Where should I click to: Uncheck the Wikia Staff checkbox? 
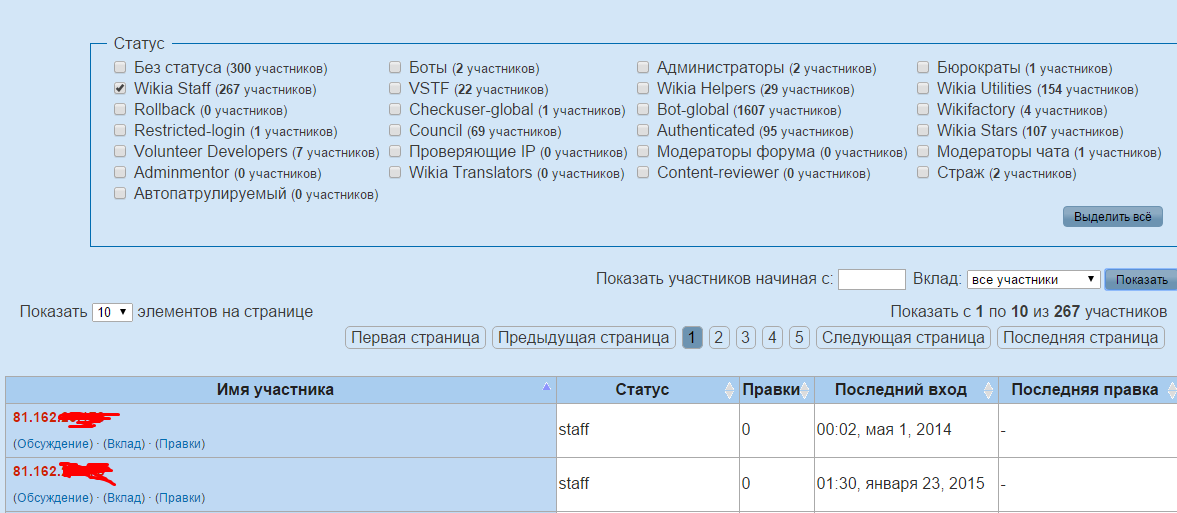tap(120, 89)
